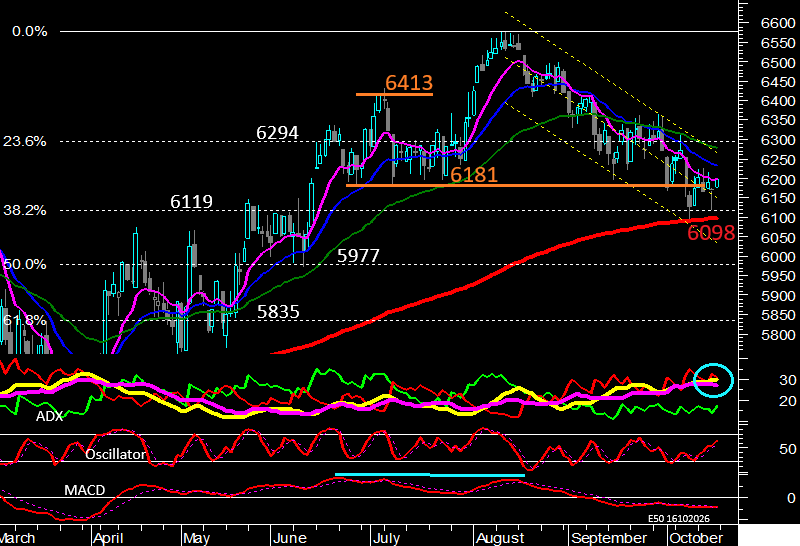Image resolution: width=800 pixels, height=546 pixels.
Task: Click the 61.8% Fibonacci level label
Action: point(25,320)
